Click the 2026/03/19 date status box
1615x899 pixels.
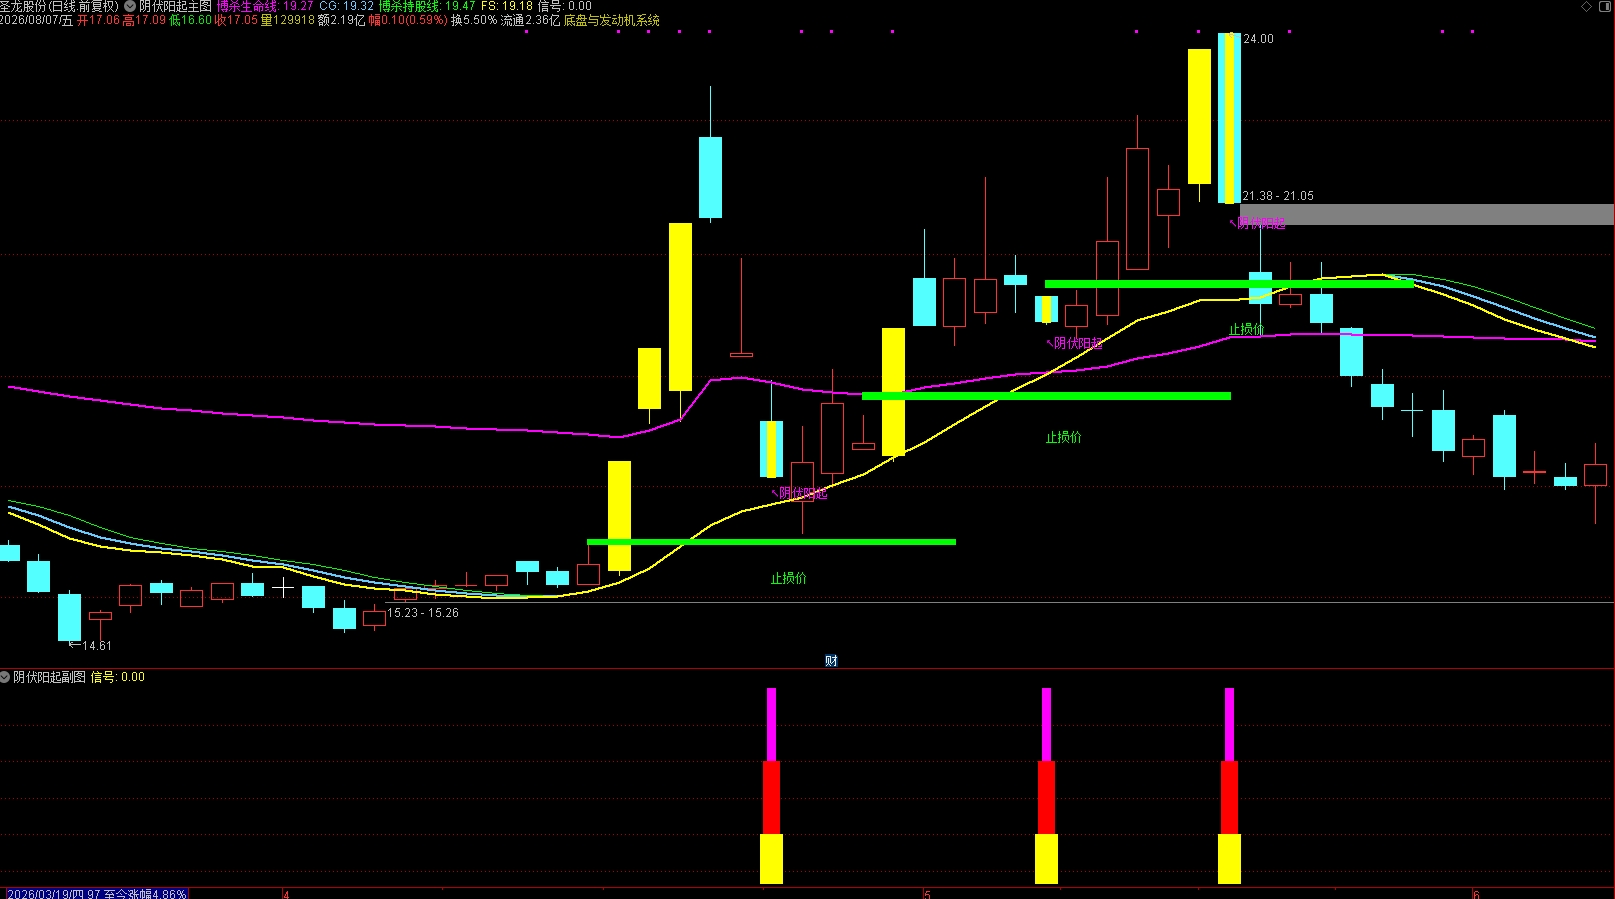(96, 894)
